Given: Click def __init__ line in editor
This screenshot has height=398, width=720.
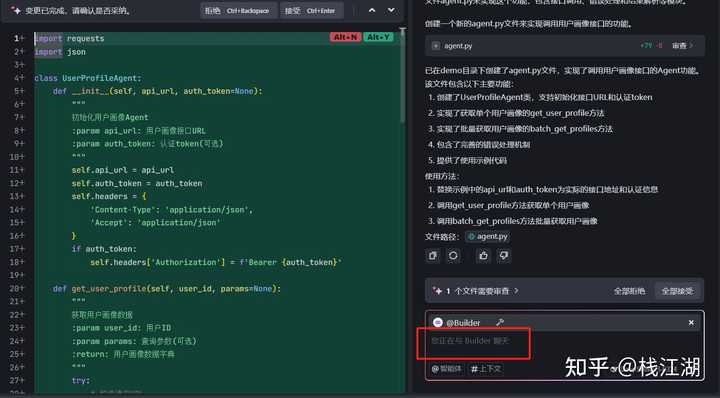Looking at the screenshot, I should point(158,91).
